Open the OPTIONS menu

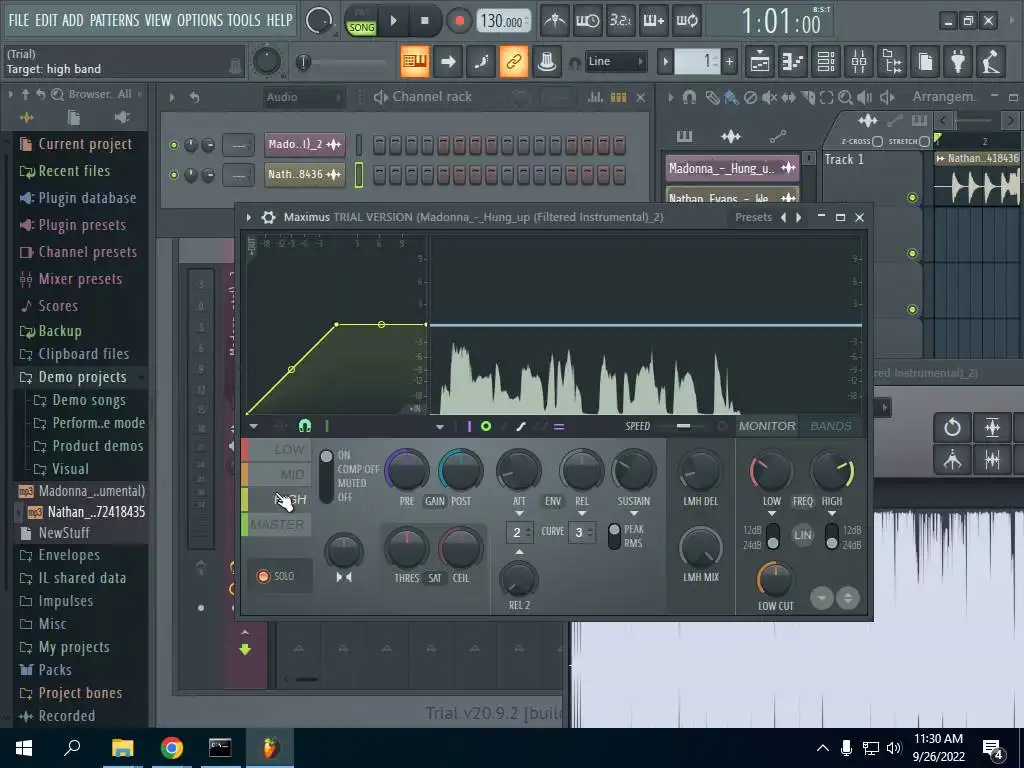200,20
